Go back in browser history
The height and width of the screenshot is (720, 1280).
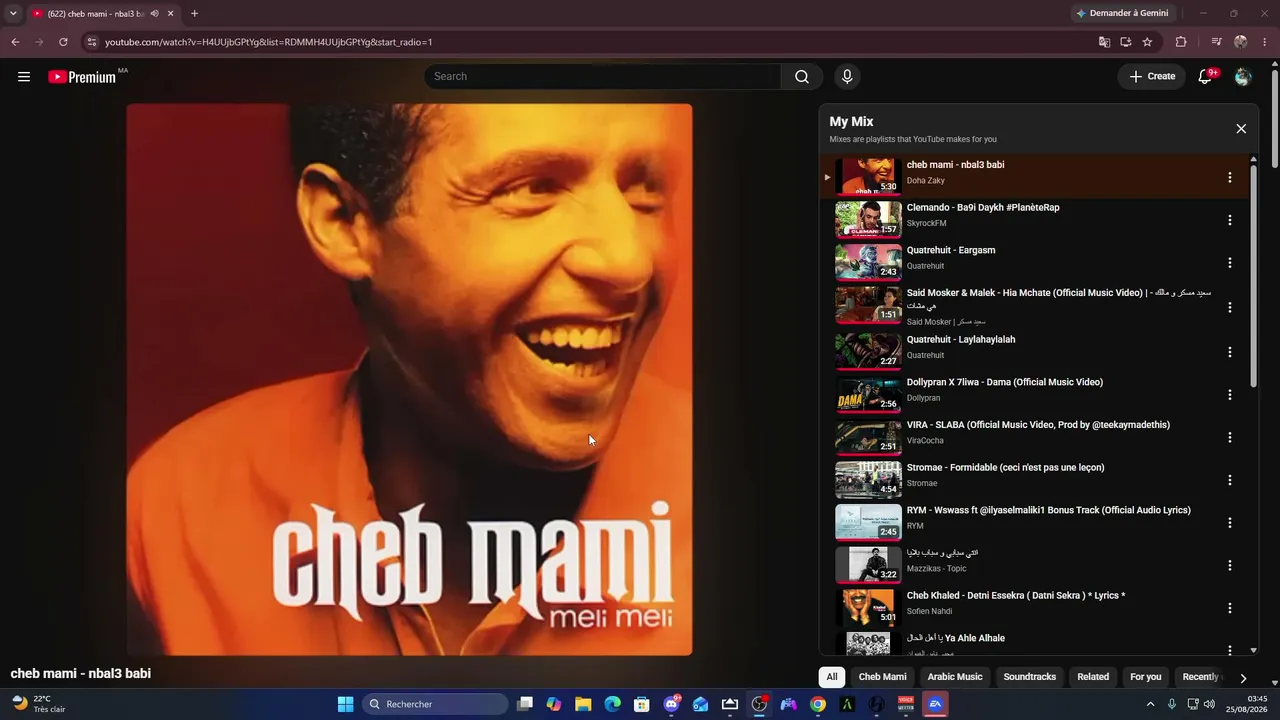pos(15,42)
